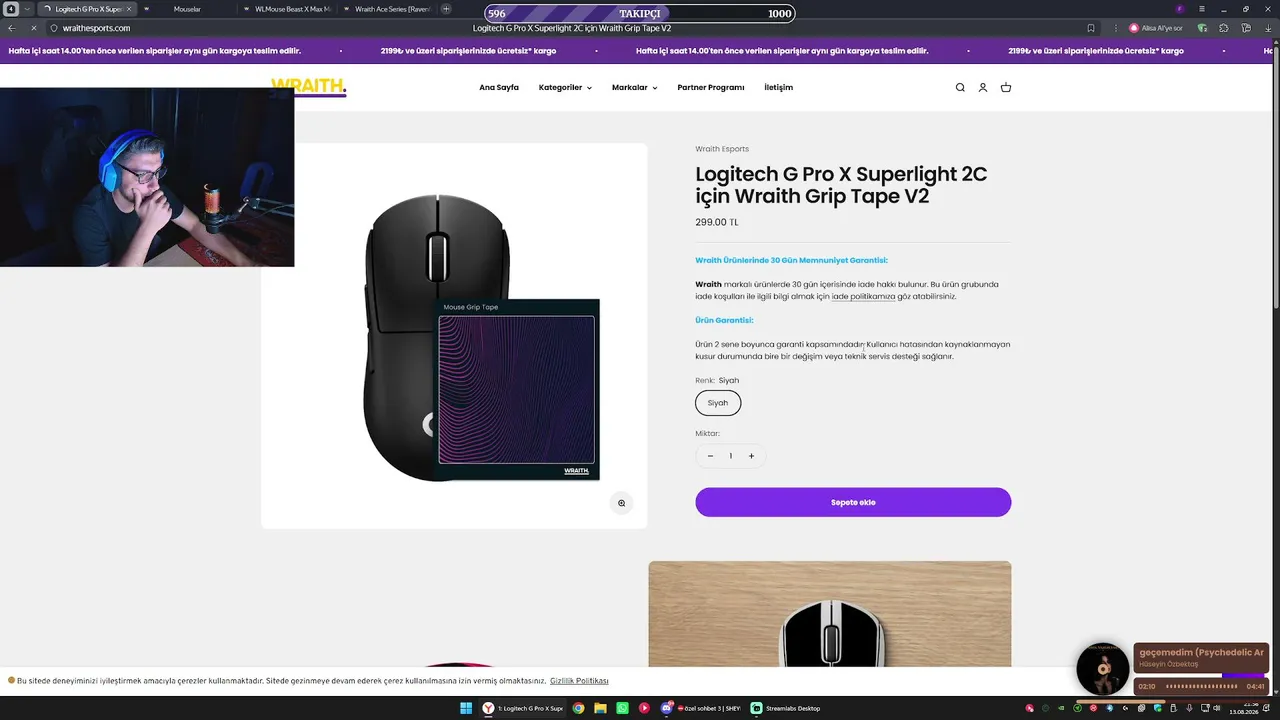The image size is (1280, 720).
Task: Open the Yandex browser taskbar button
Action: (522, 708)
